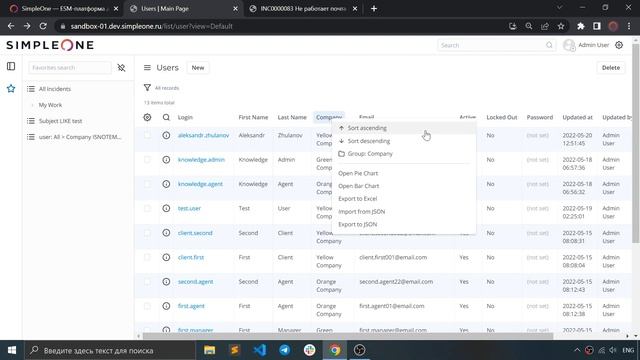Open the sidebar panel toggle icon

[11, 66]
